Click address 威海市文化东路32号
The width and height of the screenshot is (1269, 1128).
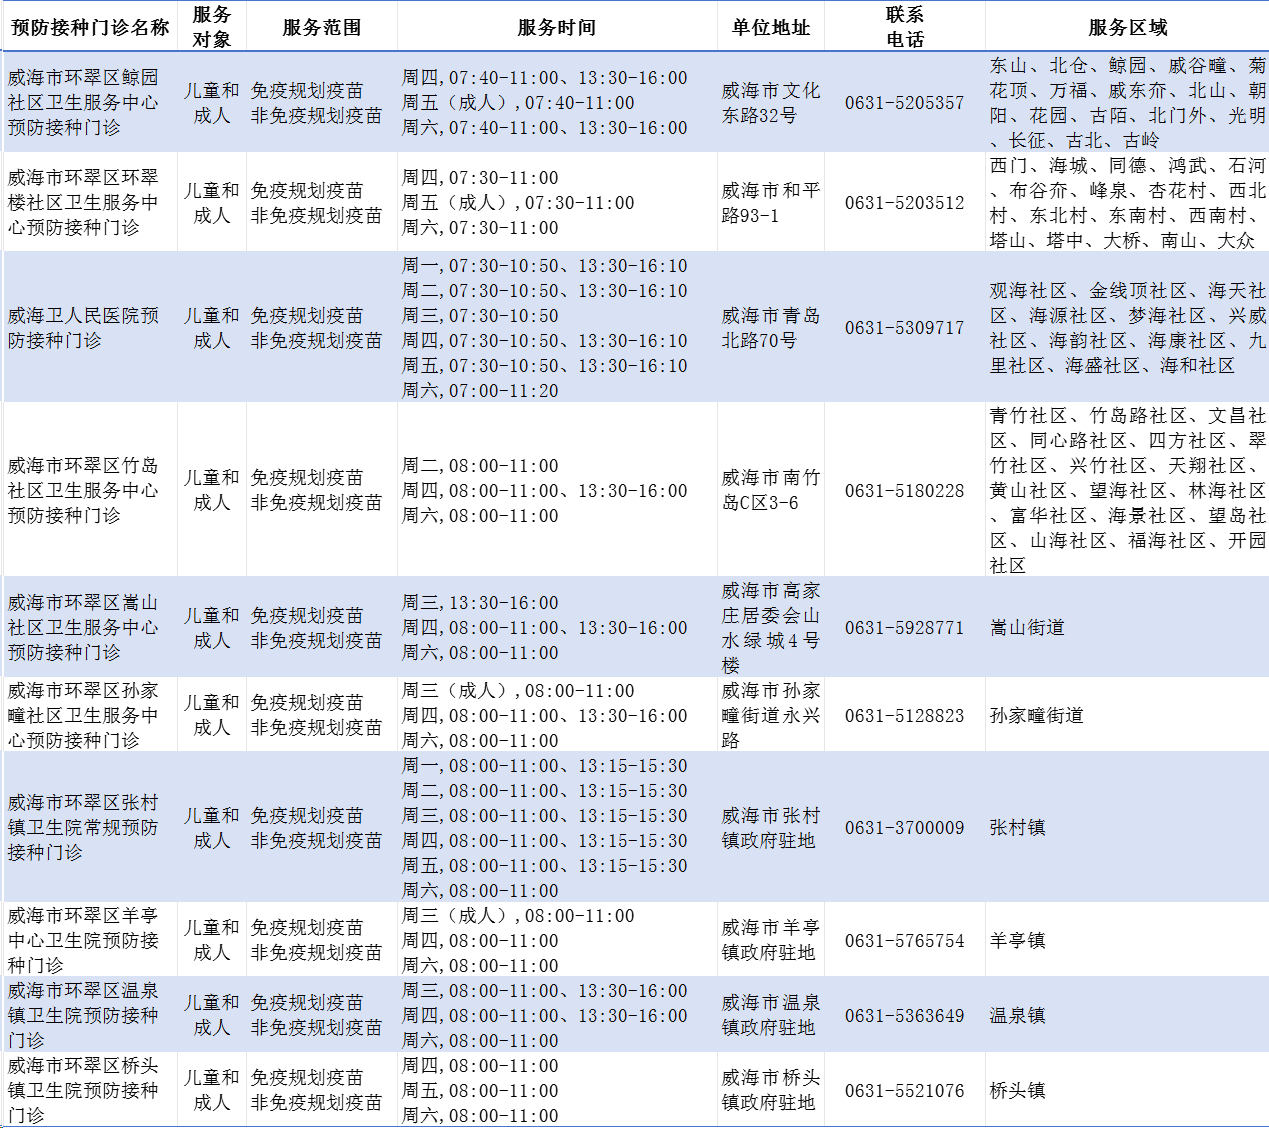tap(771, 102)
